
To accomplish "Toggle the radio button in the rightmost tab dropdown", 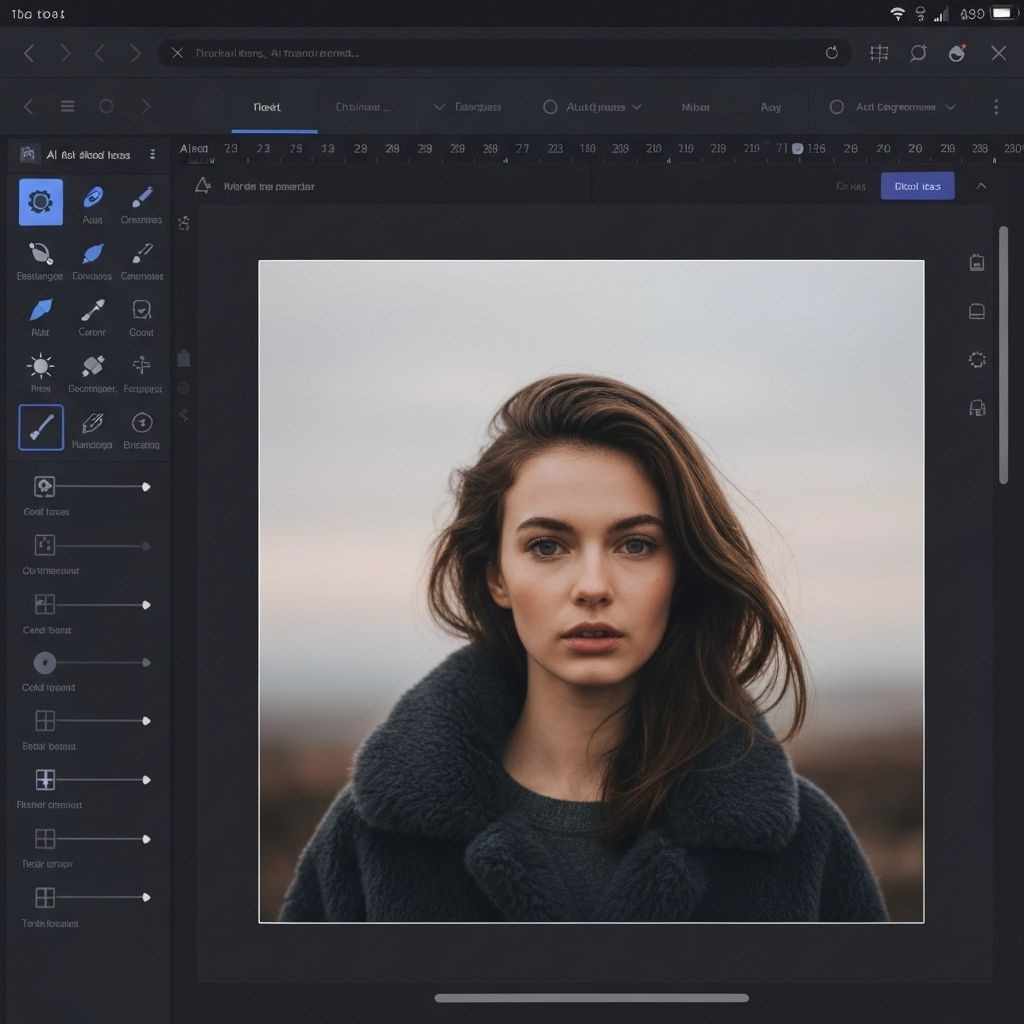I will point(837,107).
